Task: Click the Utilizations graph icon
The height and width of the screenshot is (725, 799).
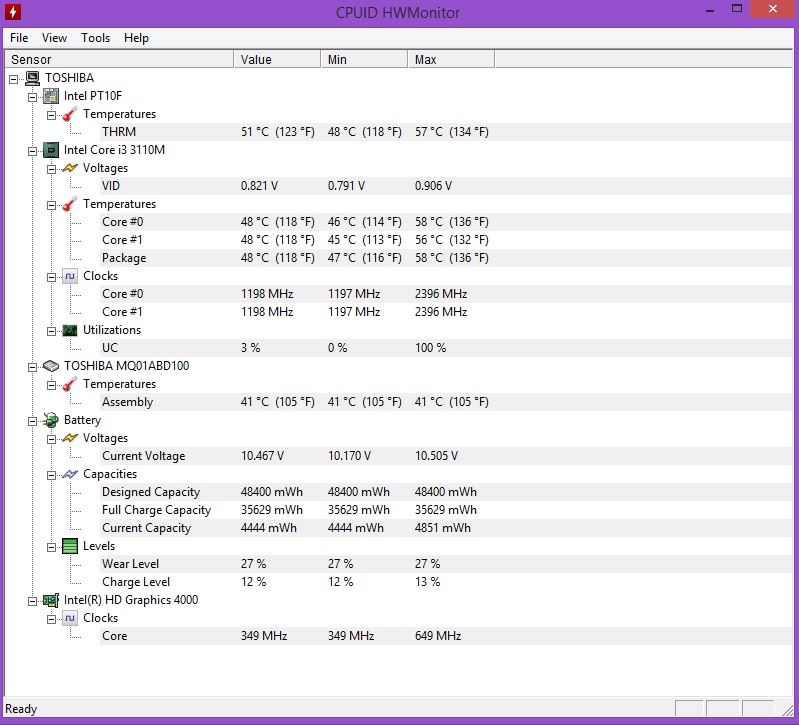Action: point(70,330)
